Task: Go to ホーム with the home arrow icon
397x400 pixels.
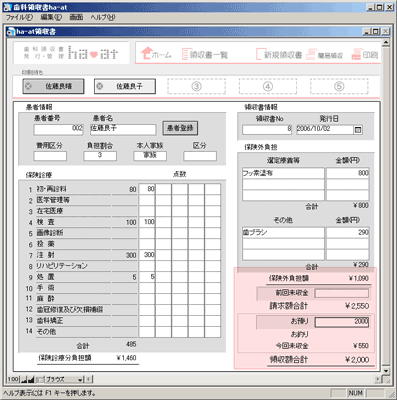Action: pos(156,54)
